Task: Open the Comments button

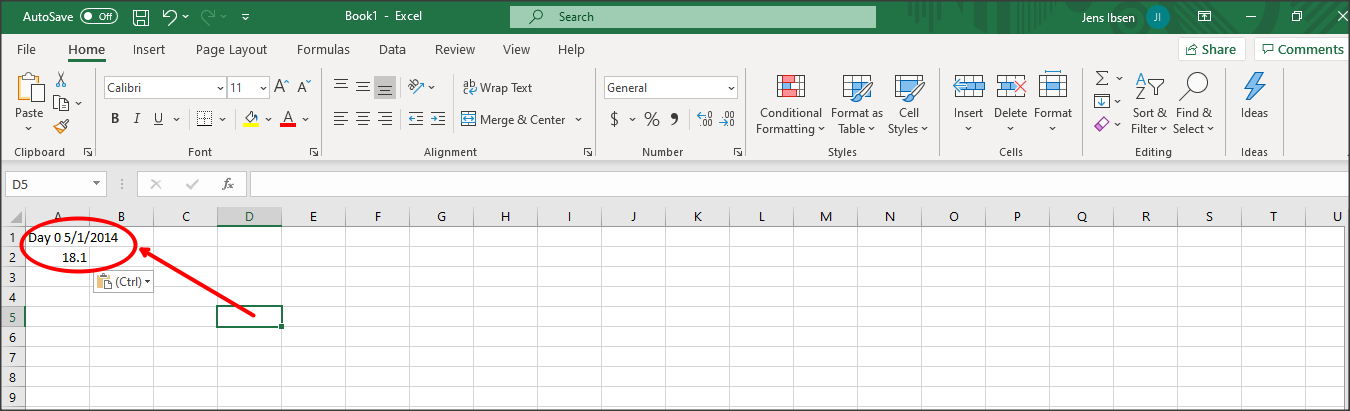Action: coord(1300,49)
